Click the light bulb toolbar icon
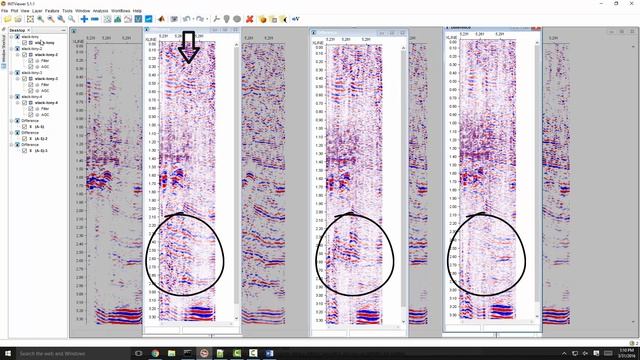This screenshot has height=360, width=640. 227,19
